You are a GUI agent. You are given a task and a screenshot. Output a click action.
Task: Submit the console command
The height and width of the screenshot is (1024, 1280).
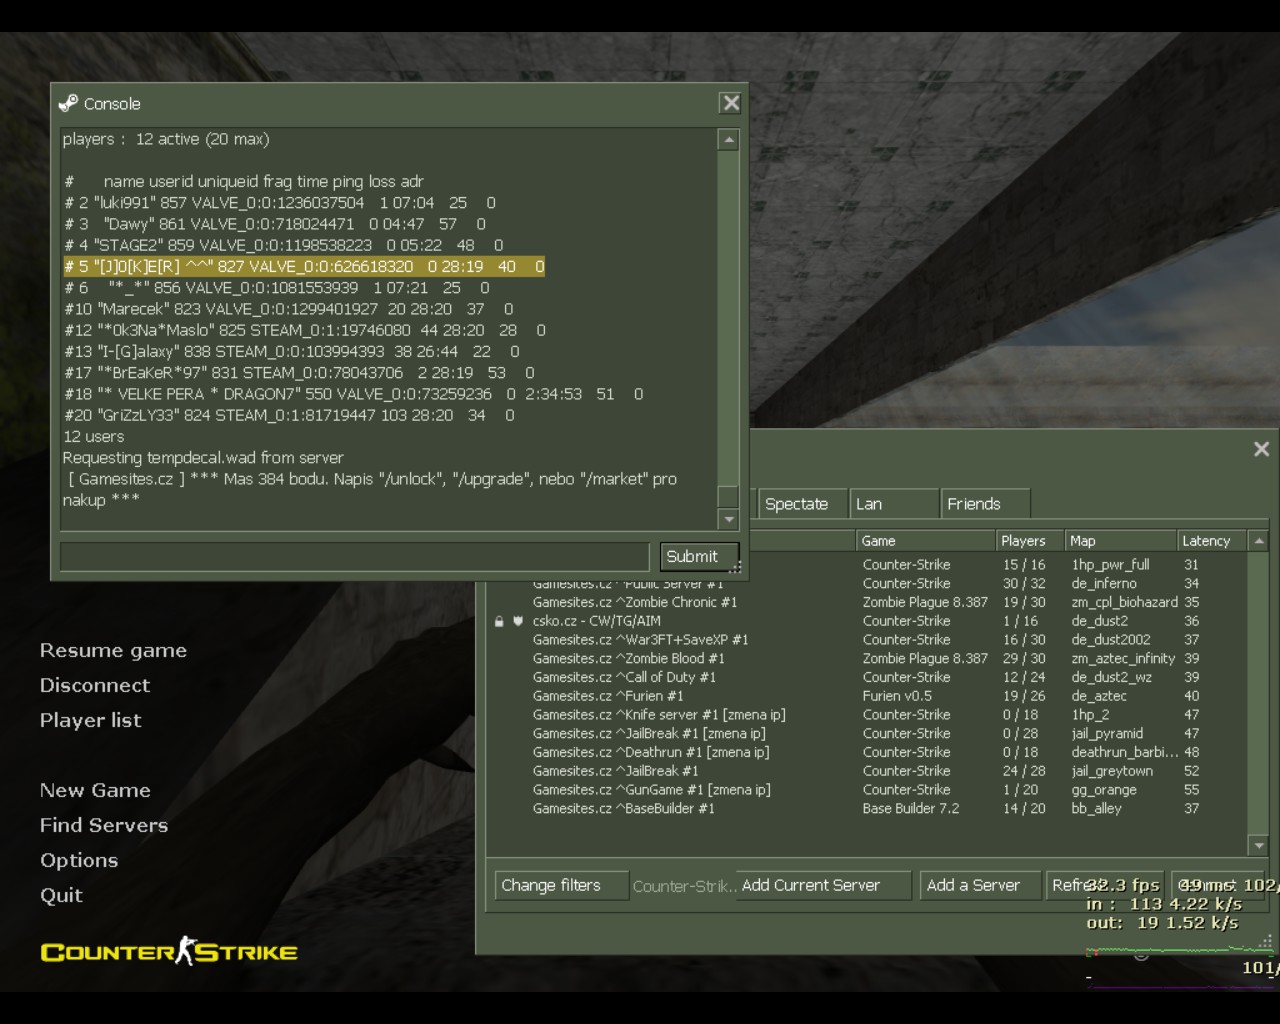pos(698,556)
